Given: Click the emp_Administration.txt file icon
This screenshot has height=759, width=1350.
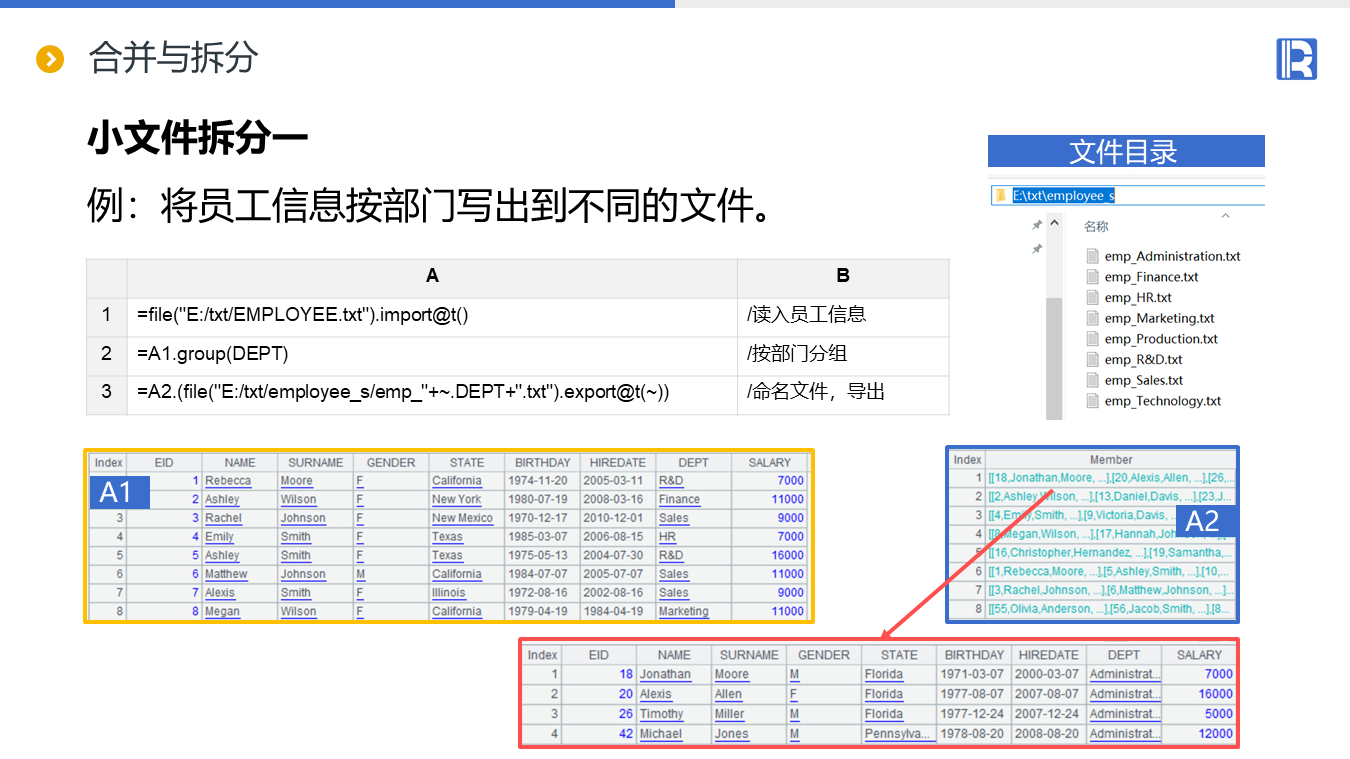Looking at the screenshot, I should (x=1092, y=256).
